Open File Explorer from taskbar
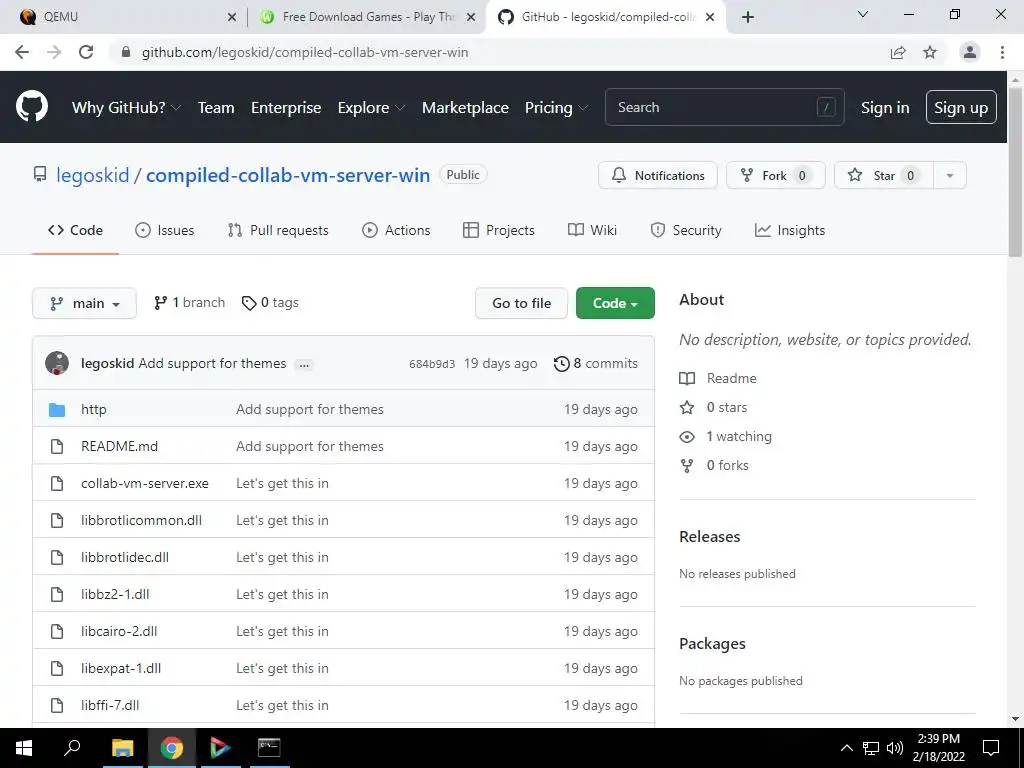Viewport: 1024px width, 768px height. click(122, 748)
